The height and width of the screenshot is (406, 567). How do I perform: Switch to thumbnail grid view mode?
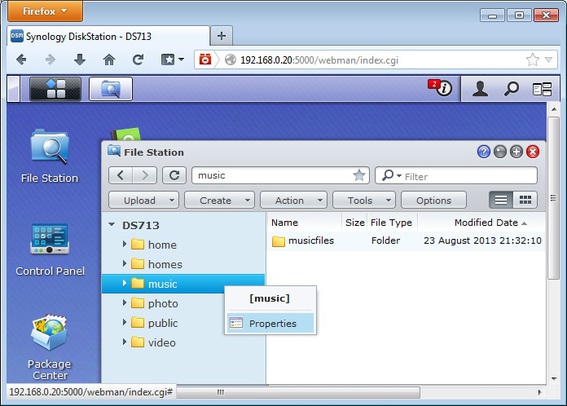[x=525, y=200]
